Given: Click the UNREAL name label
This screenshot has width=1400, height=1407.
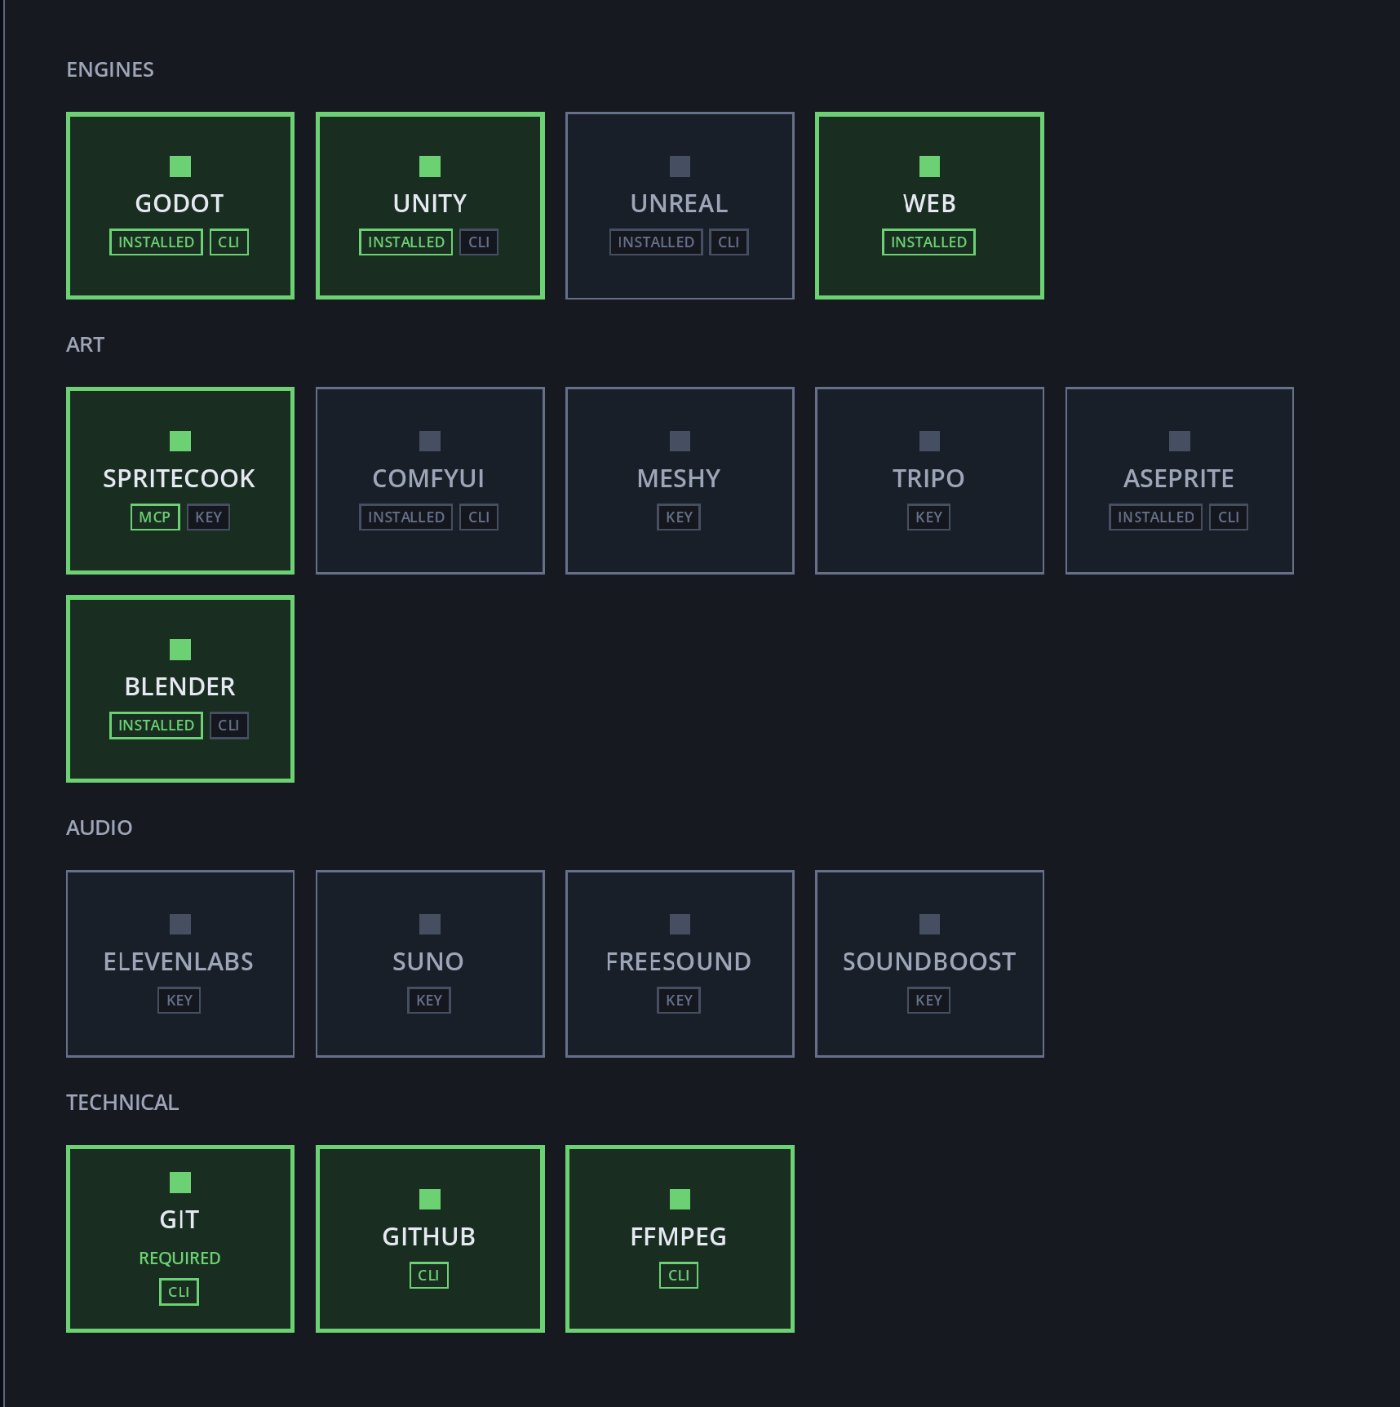Looking at the screenshot, I should click(679, 203).
